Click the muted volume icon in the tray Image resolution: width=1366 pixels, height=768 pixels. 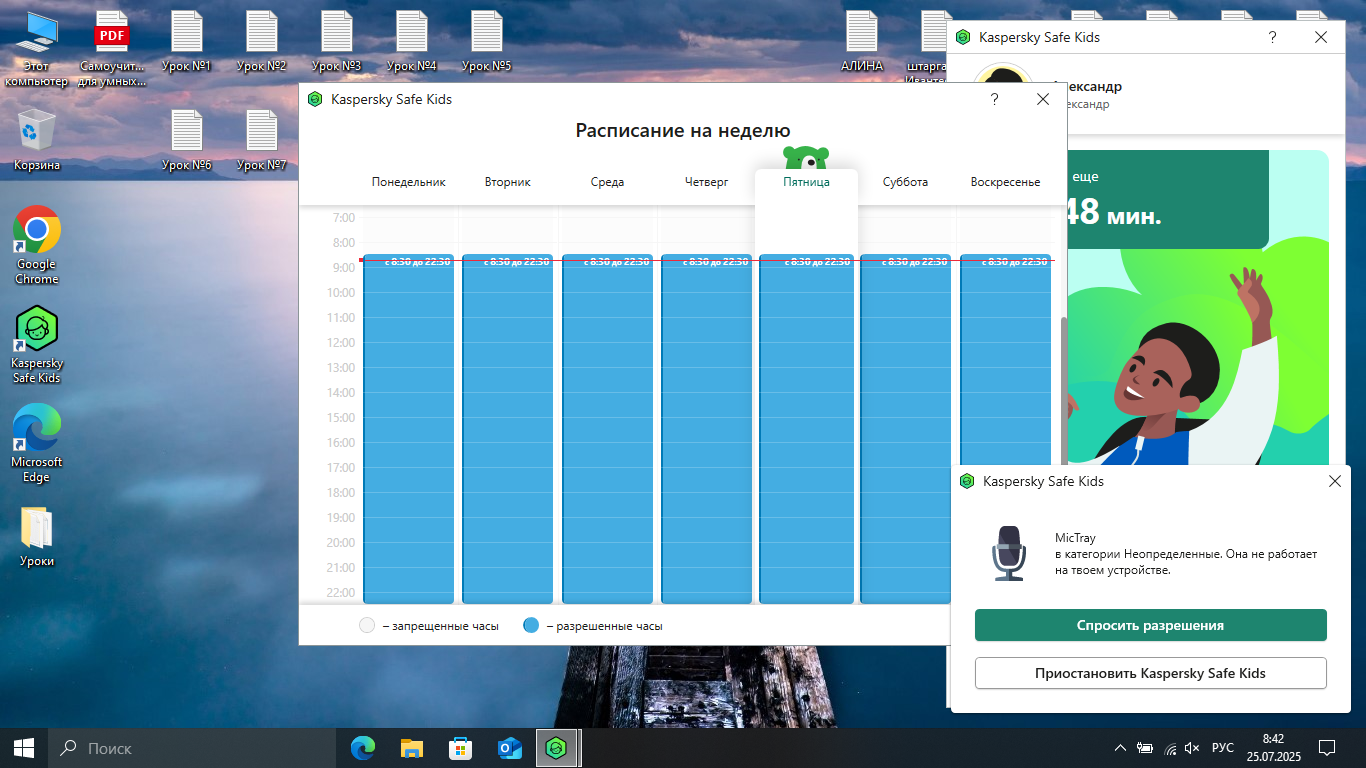click(x=1191, y=748)
